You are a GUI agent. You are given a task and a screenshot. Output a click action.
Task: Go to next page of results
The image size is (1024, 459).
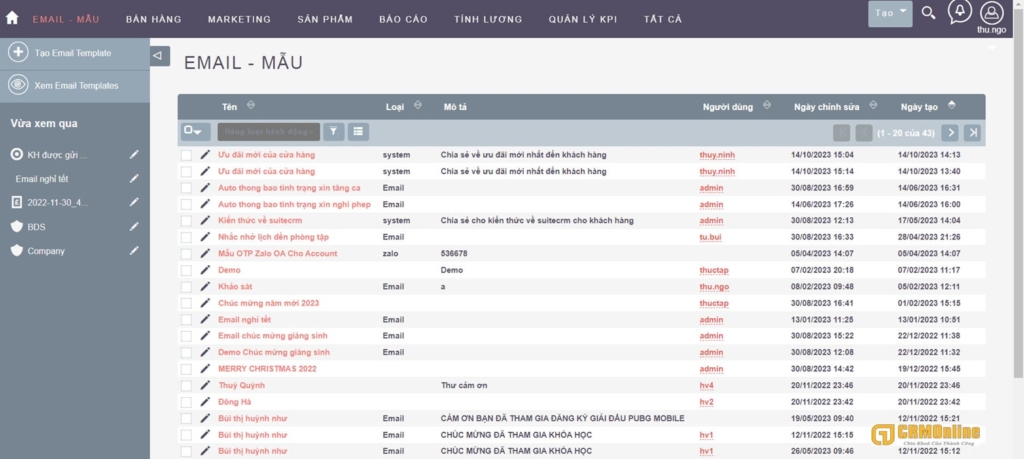pos(950,132)
